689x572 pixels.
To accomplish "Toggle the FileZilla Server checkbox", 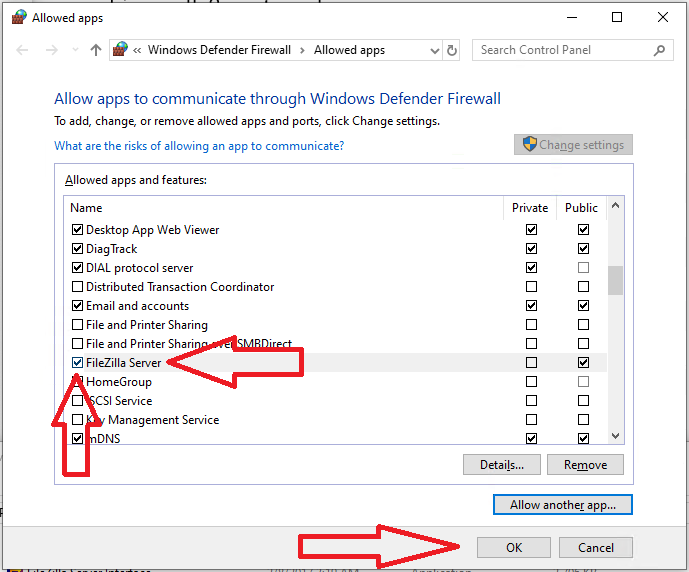I will click(77, 362).
